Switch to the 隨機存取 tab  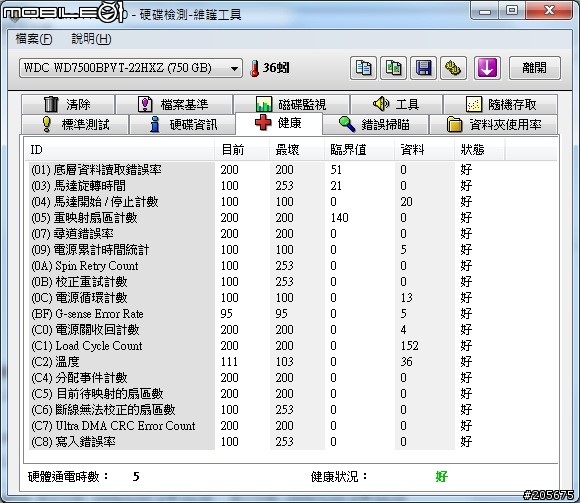[500, 104]
